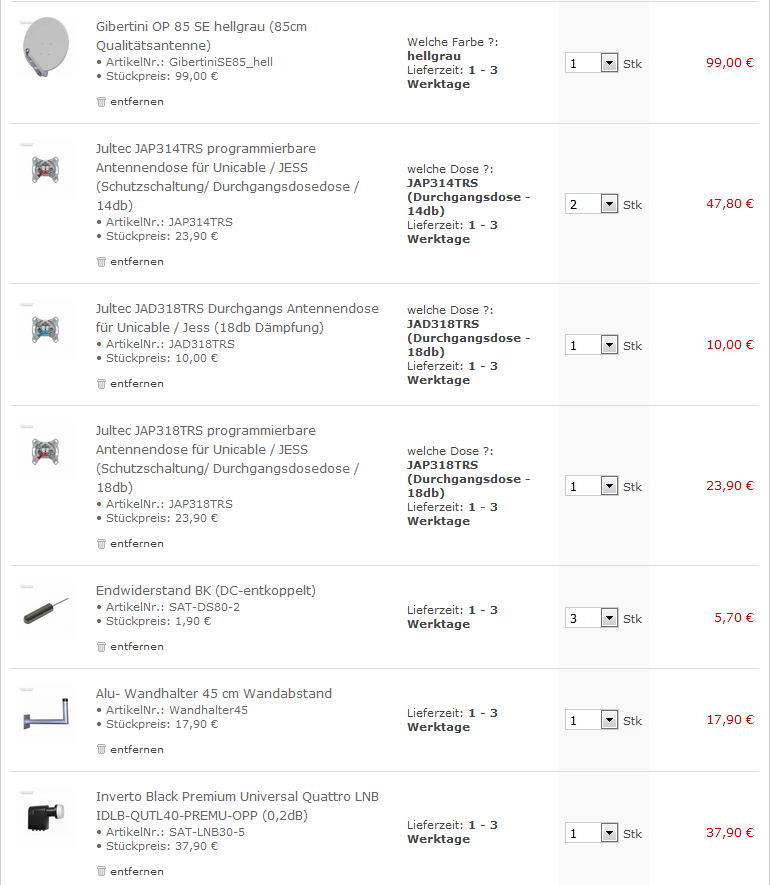Click trash icon beside Jultec JAP314TRS
This screenshot has height=885, width=771.
pos(101,261)
